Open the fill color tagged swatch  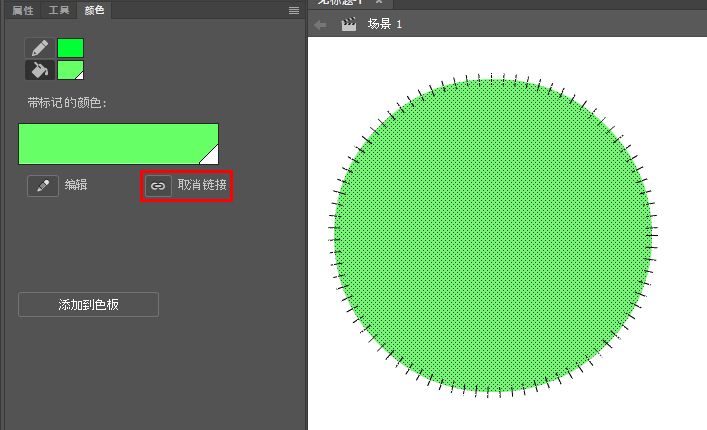70,70
